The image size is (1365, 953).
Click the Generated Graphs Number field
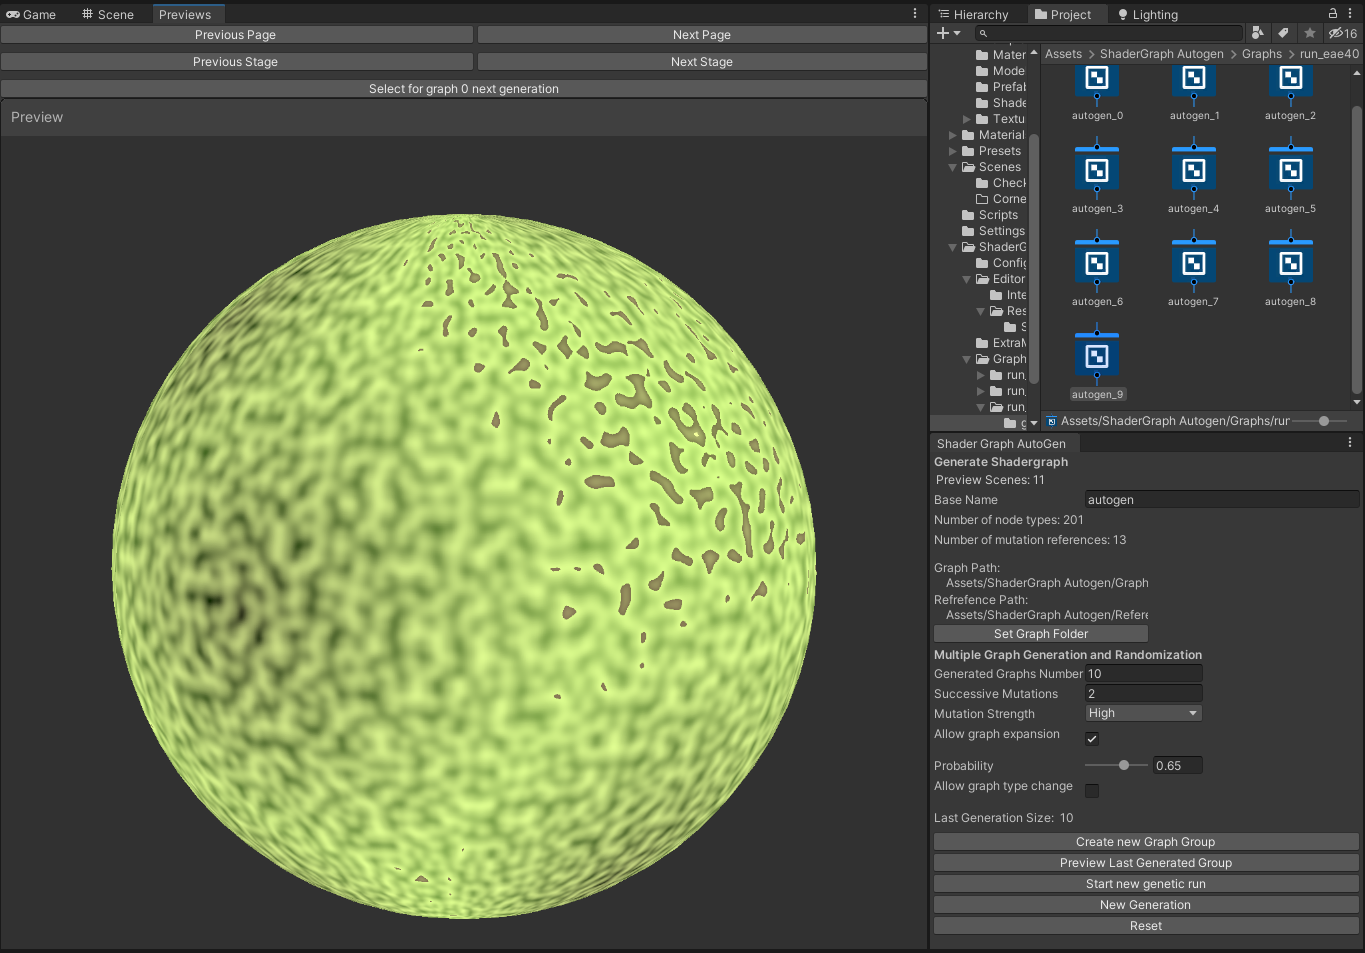[1144, 674]
